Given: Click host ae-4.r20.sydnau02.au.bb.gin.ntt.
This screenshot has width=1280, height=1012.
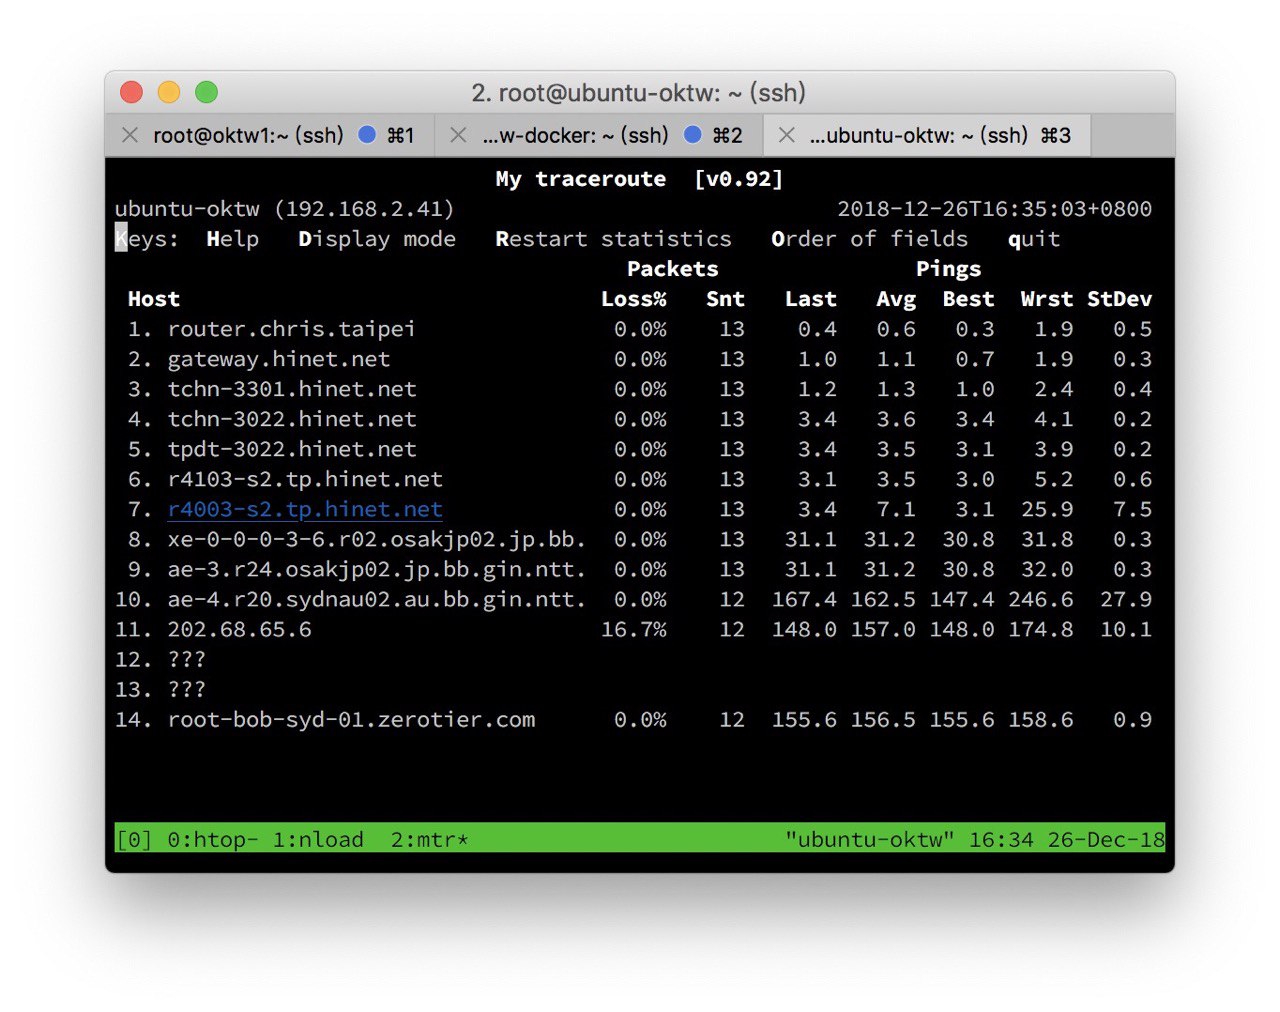Looking at the screenshot, I should coord(377,600).
